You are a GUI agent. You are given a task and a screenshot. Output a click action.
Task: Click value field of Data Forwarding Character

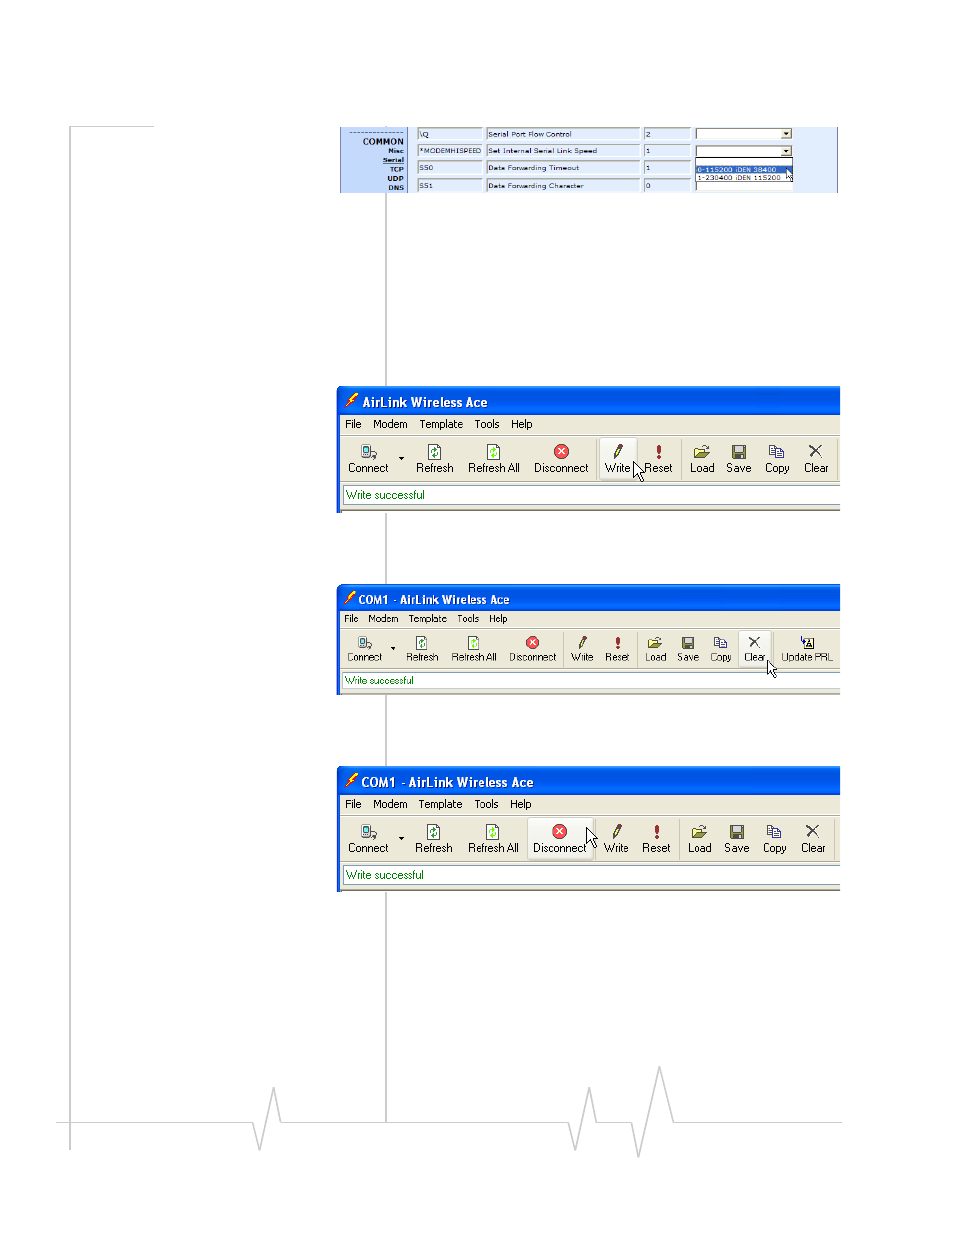coord(667,186)
